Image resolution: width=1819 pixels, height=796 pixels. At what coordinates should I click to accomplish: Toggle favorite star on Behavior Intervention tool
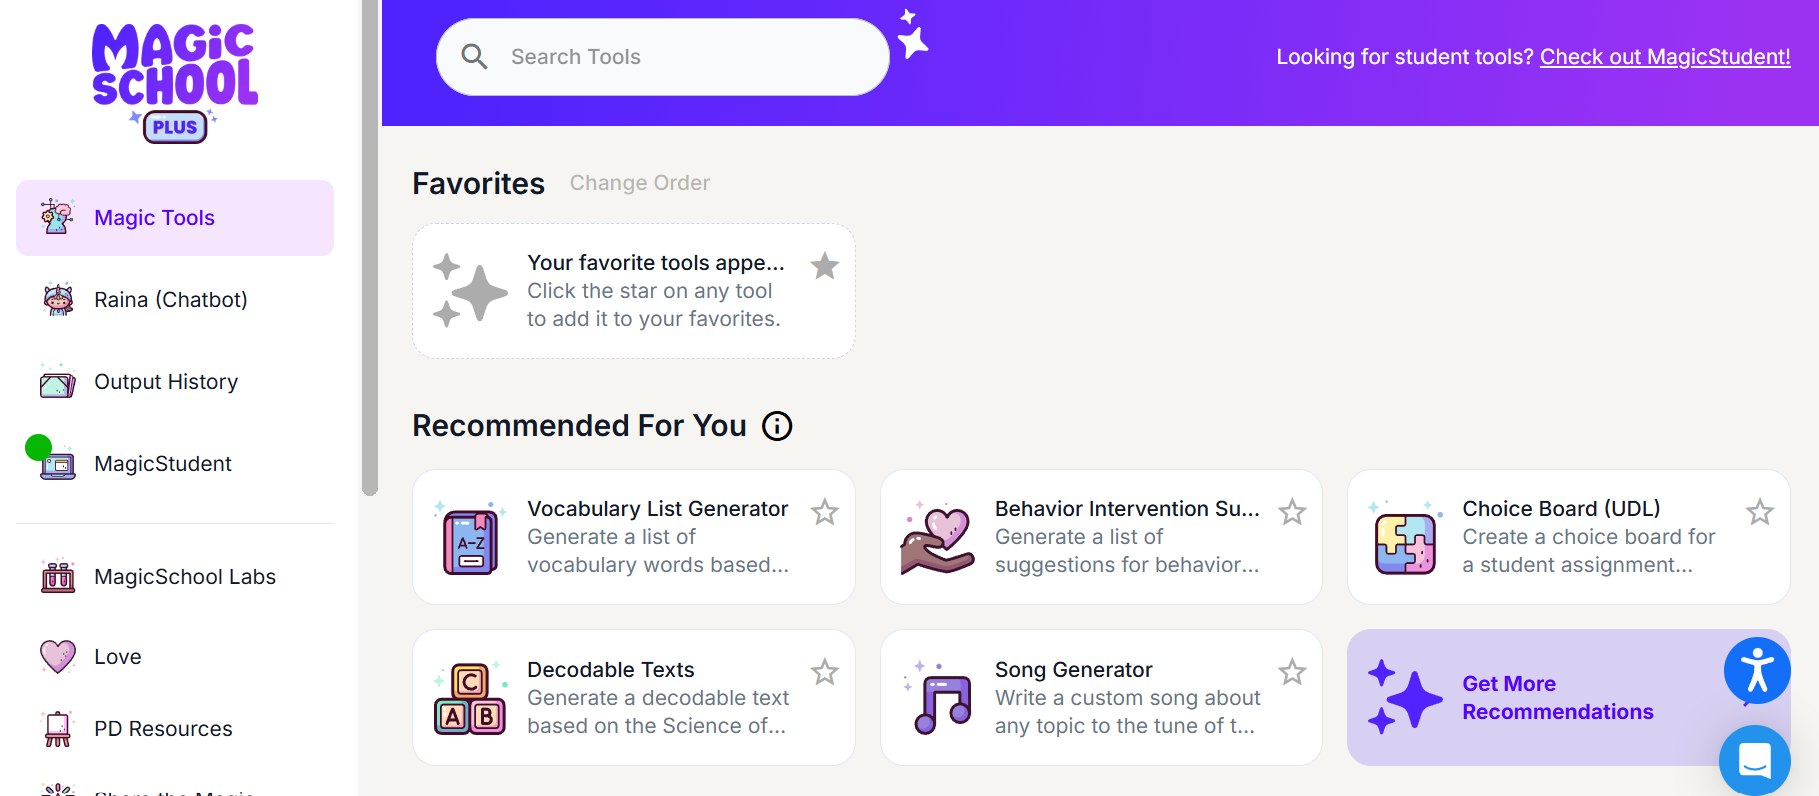tap(1292, 512)
